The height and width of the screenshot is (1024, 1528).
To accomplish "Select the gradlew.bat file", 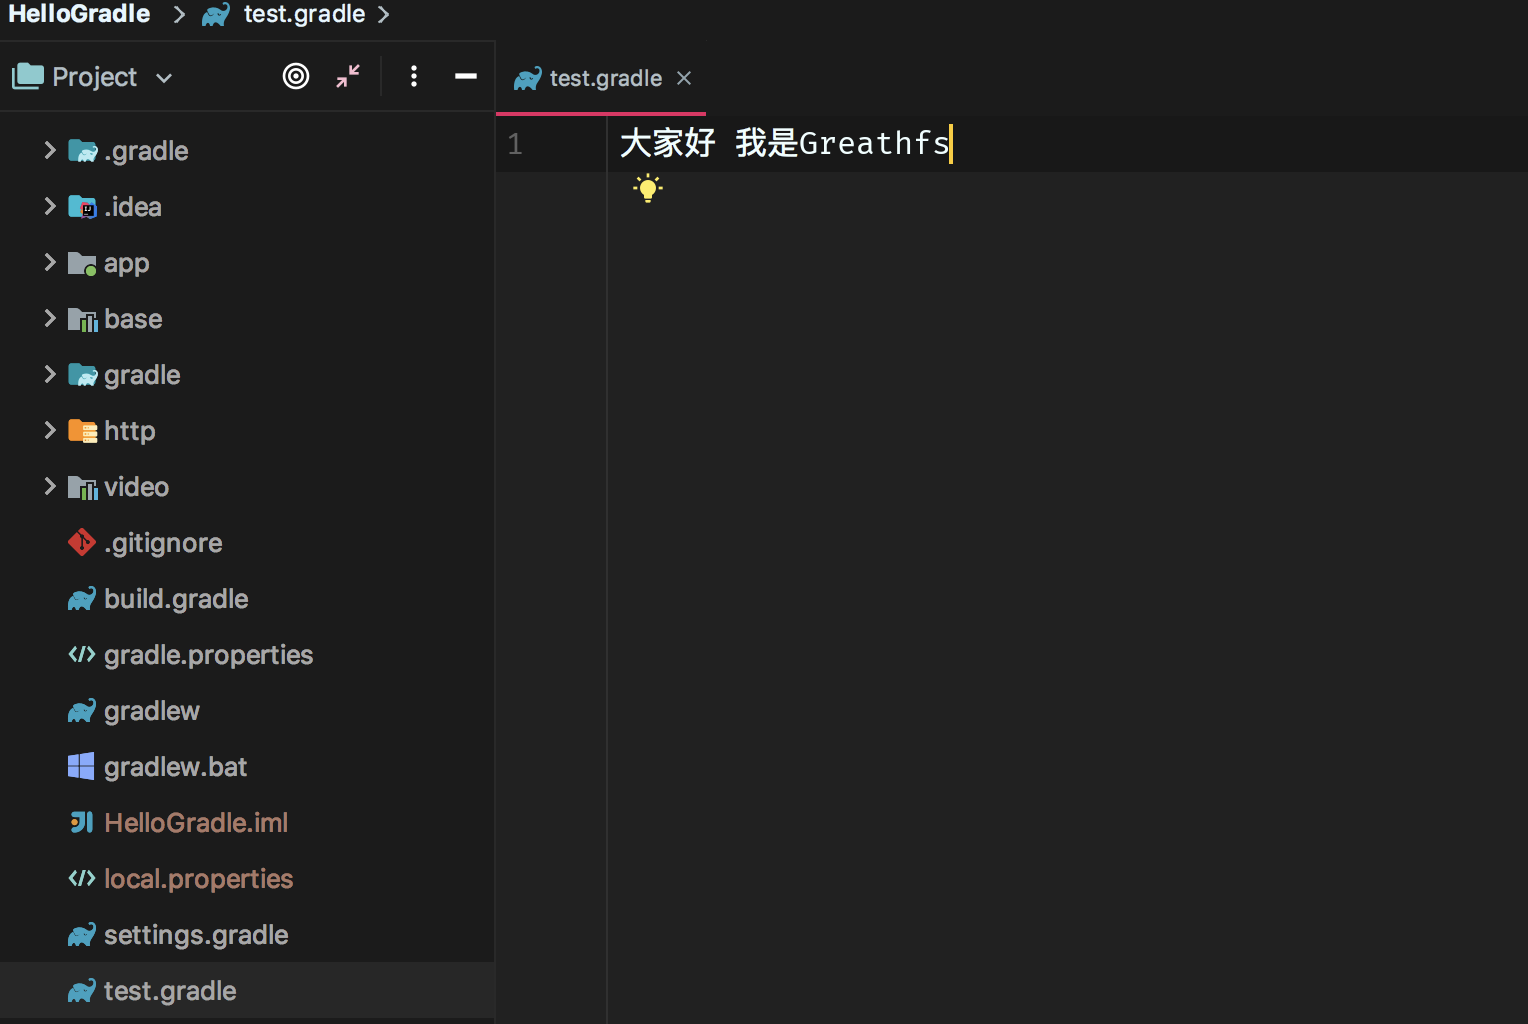I will pos(175,767).
